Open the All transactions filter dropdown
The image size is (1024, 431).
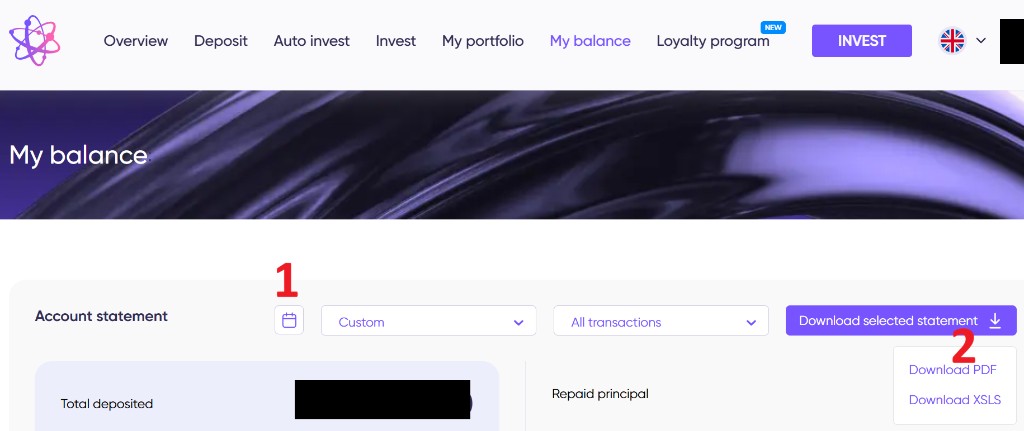coord(660,322)
